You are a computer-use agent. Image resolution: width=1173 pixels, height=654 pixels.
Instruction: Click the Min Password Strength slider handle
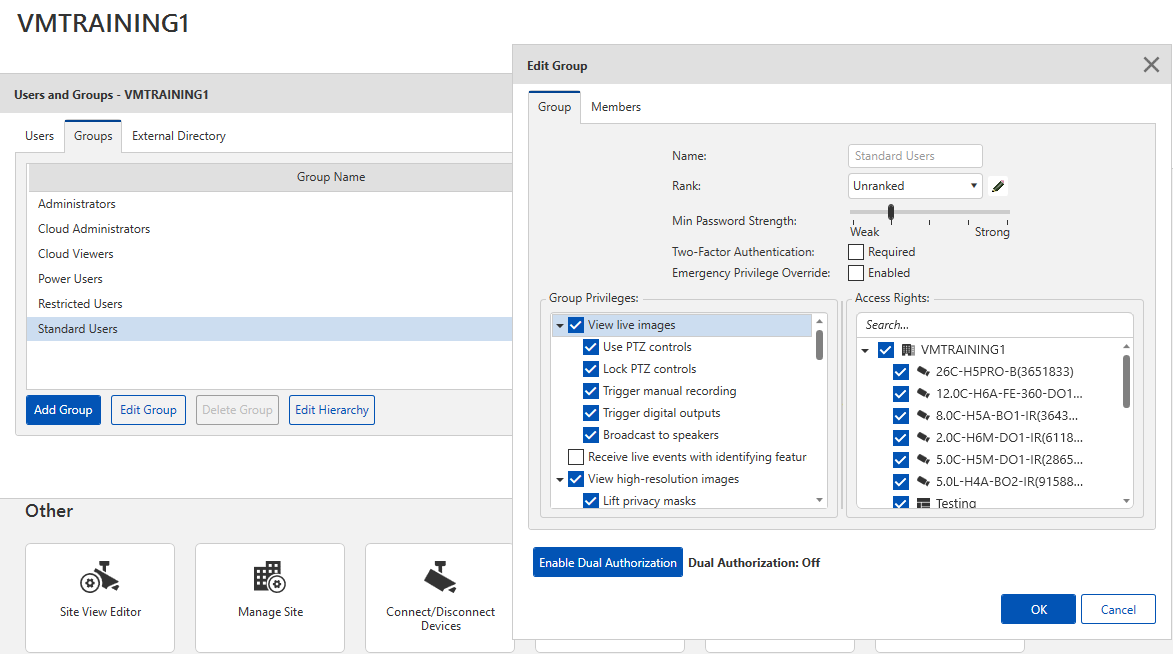[891, 213]
